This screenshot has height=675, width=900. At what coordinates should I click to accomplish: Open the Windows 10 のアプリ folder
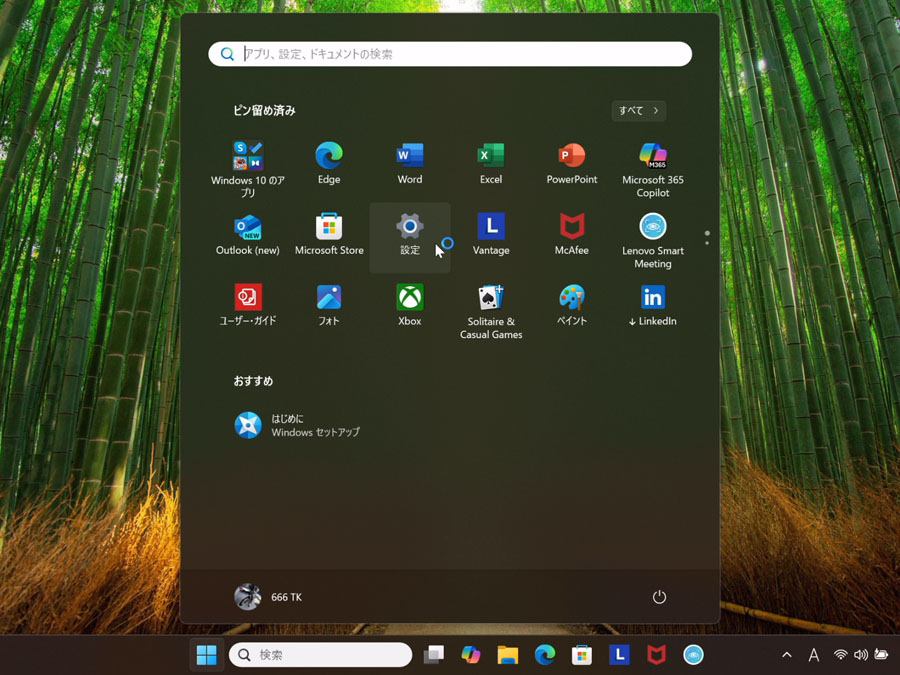click(x=248, y=170)
